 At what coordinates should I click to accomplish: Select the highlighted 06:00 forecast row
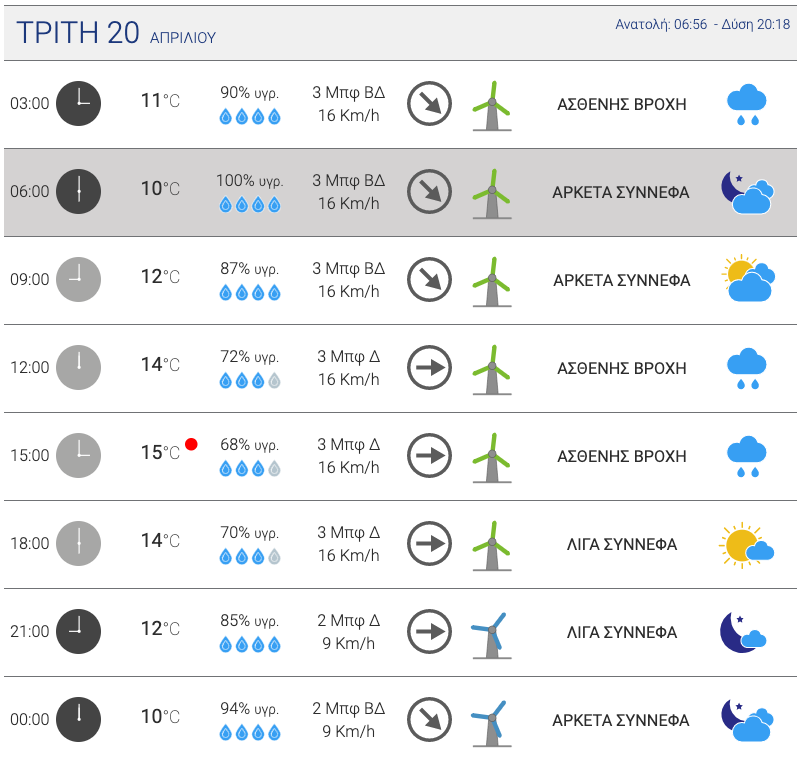(401, 192)
